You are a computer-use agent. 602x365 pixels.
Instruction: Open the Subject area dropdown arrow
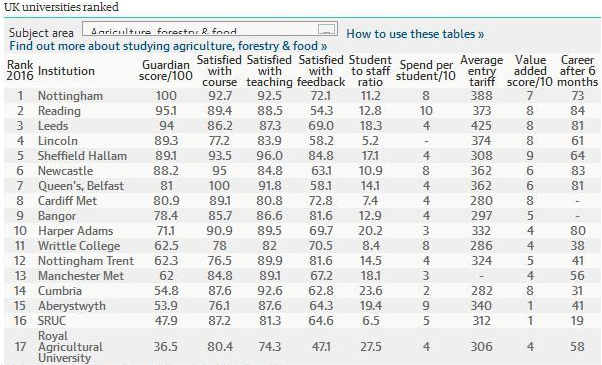pos(327,29)
